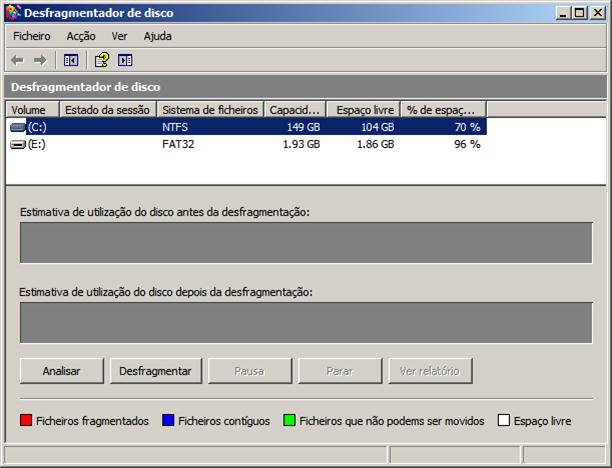This screenshot has height=468, width=612.
Task: Sort by Sistema de ficheiros column header
Action: 210,109
